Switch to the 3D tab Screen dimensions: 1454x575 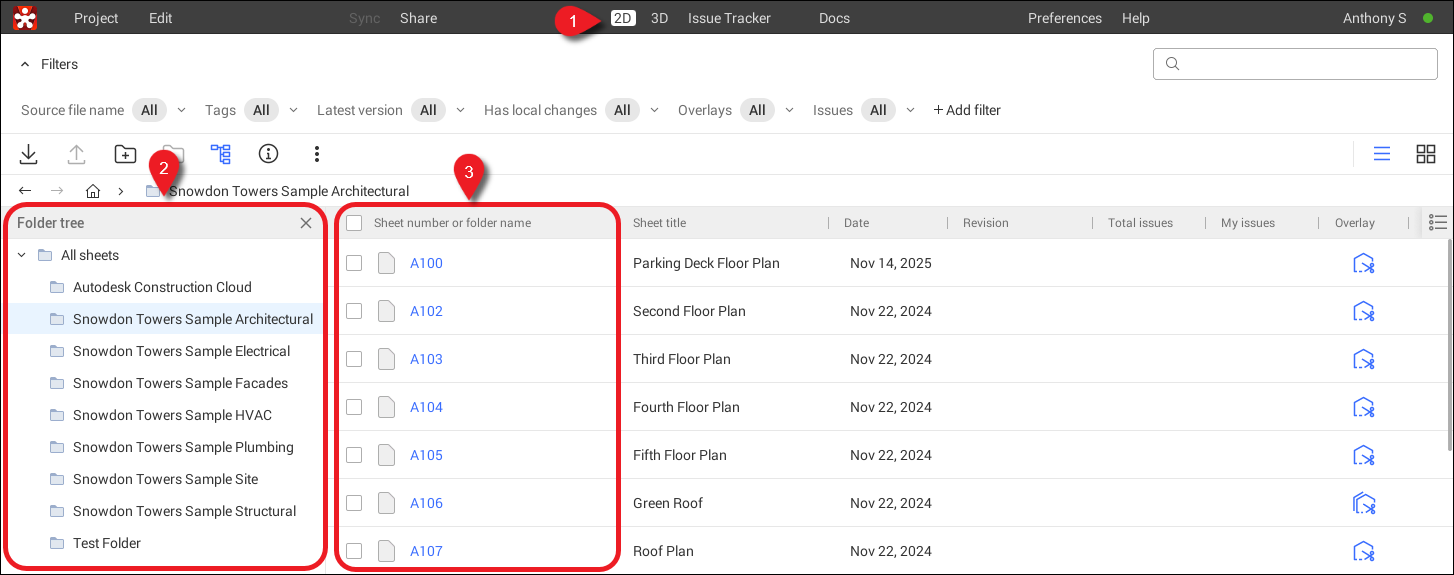(x=659, y=18)
